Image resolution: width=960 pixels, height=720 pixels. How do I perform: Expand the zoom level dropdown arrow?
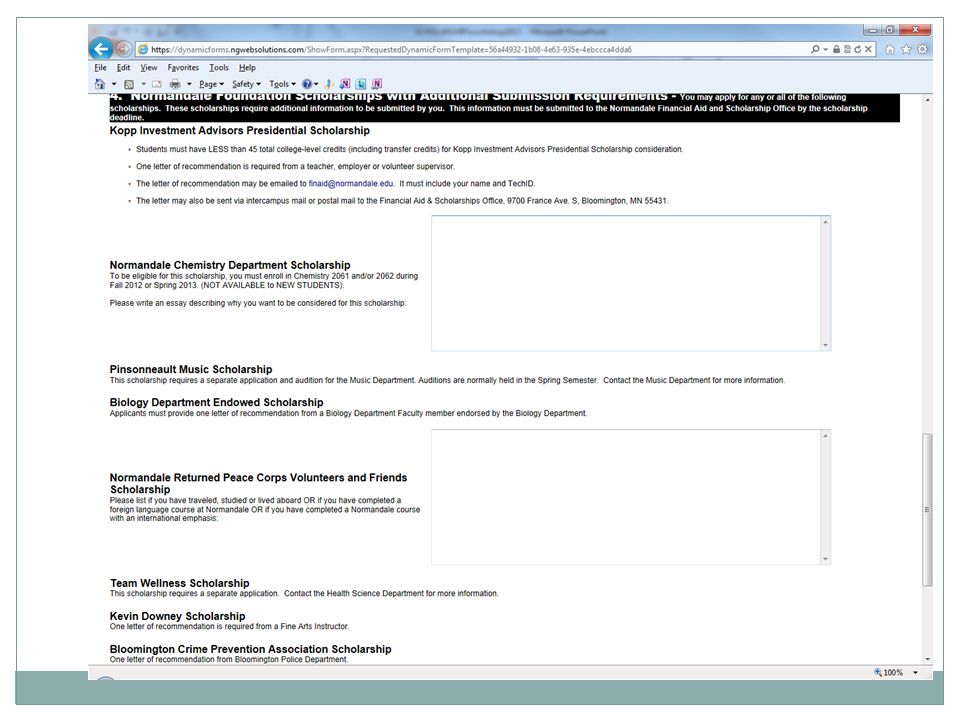pos(915,672)
